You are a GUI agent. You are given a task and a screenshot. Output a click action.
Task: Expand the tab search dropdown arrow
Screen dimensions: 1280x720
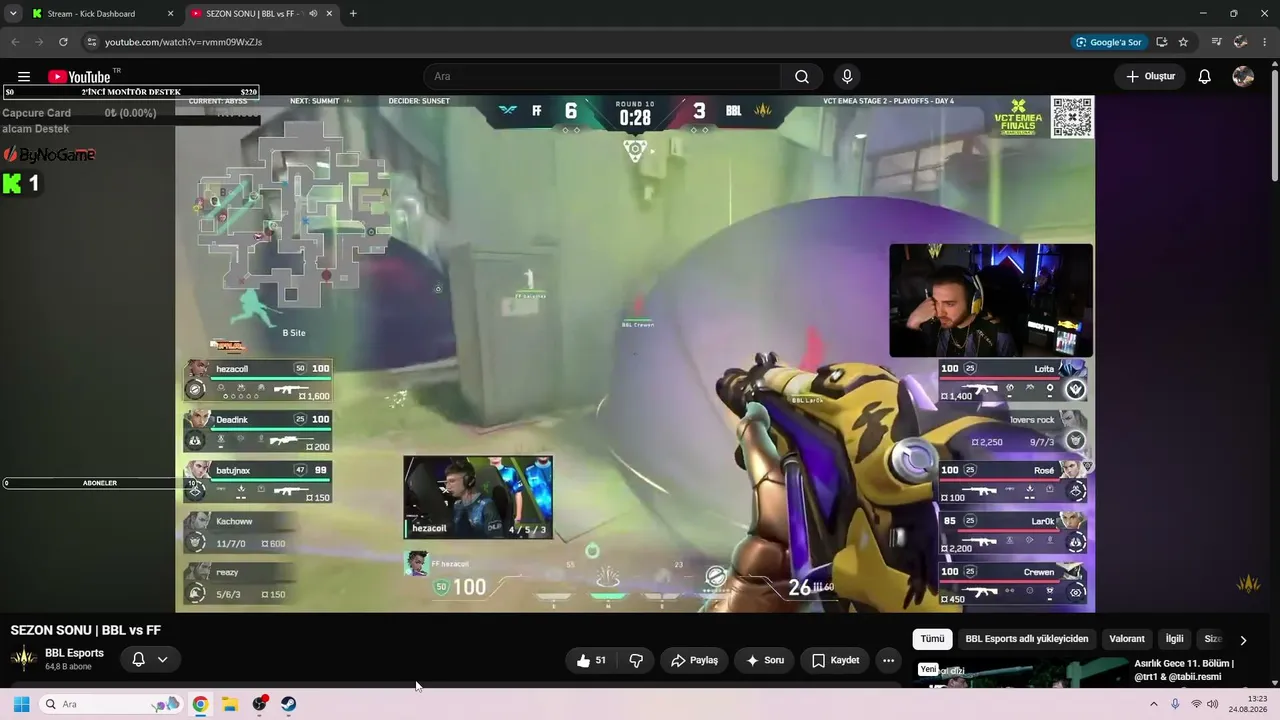click(13, 14)
